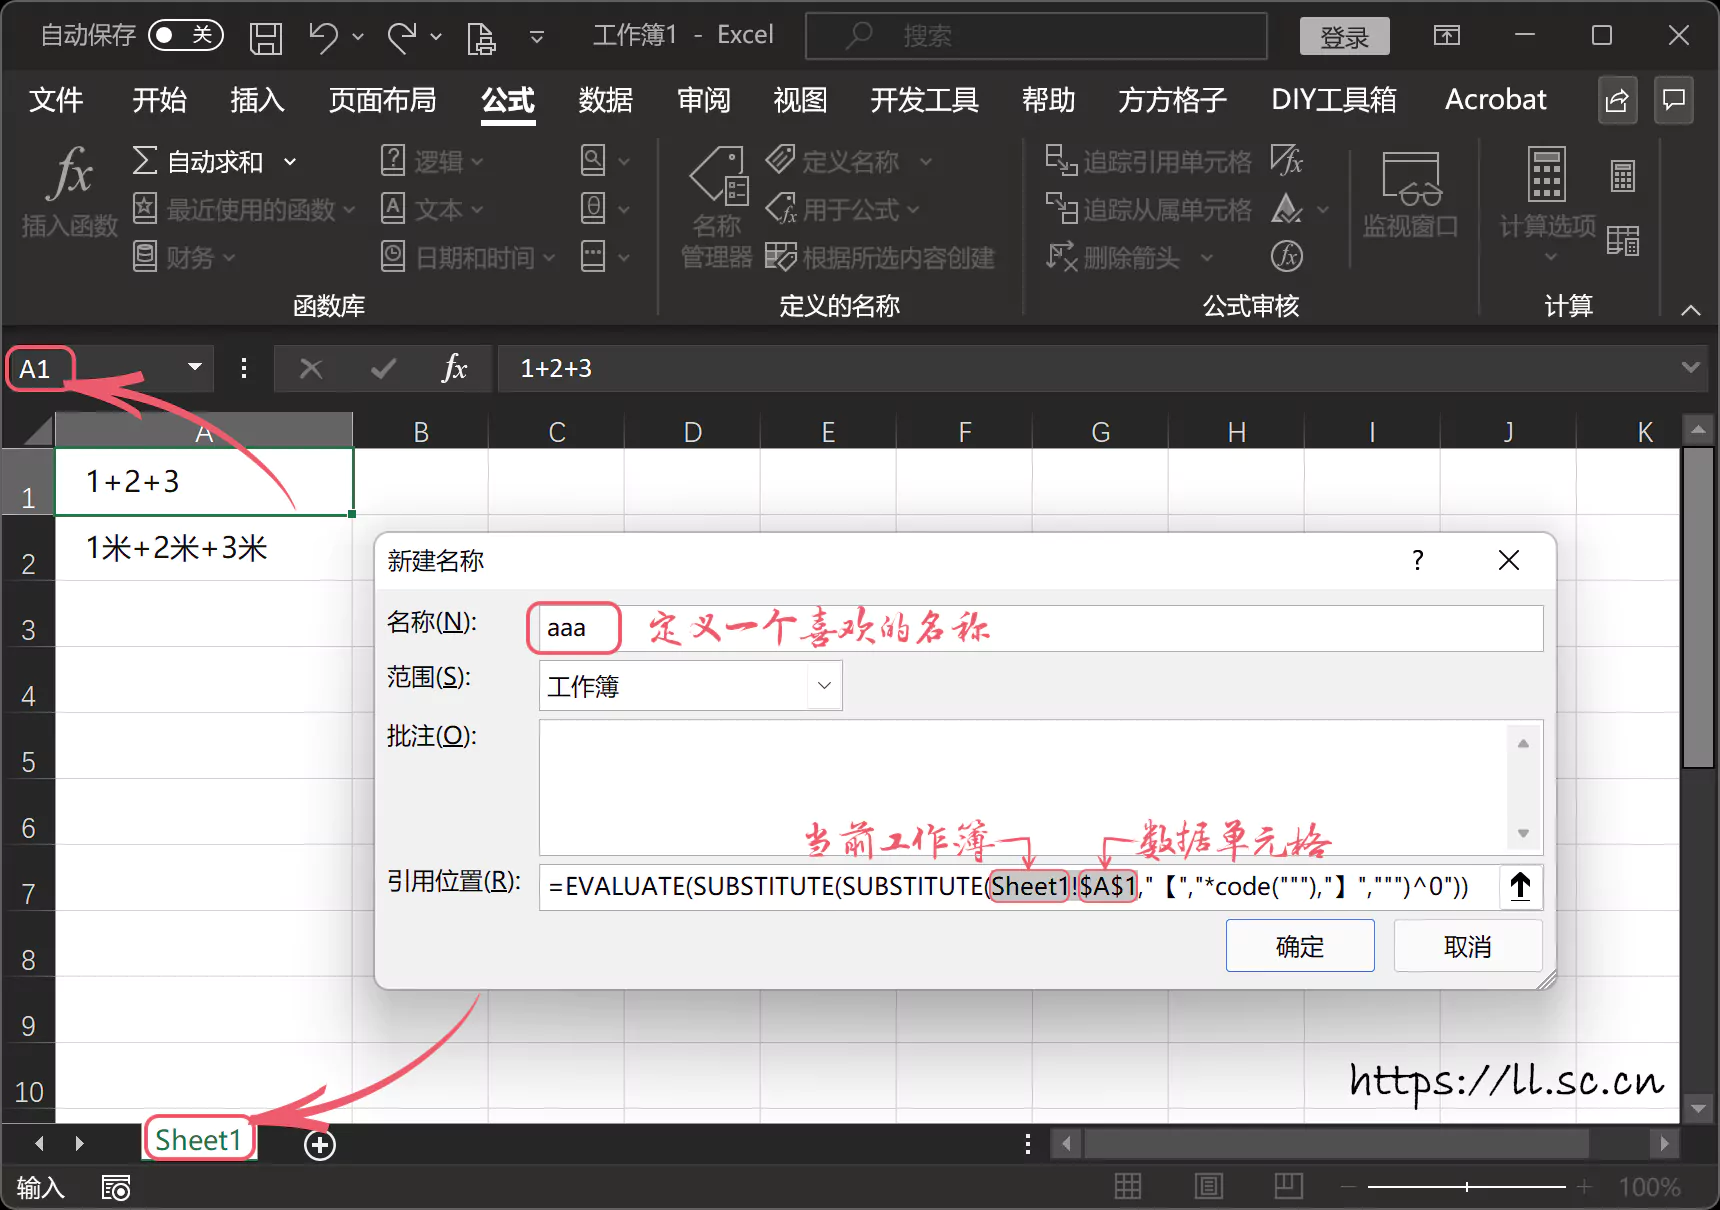Open the Data (数据) ribbon tab
This screenshot has width=1720, height=1210.
(605, 100)
